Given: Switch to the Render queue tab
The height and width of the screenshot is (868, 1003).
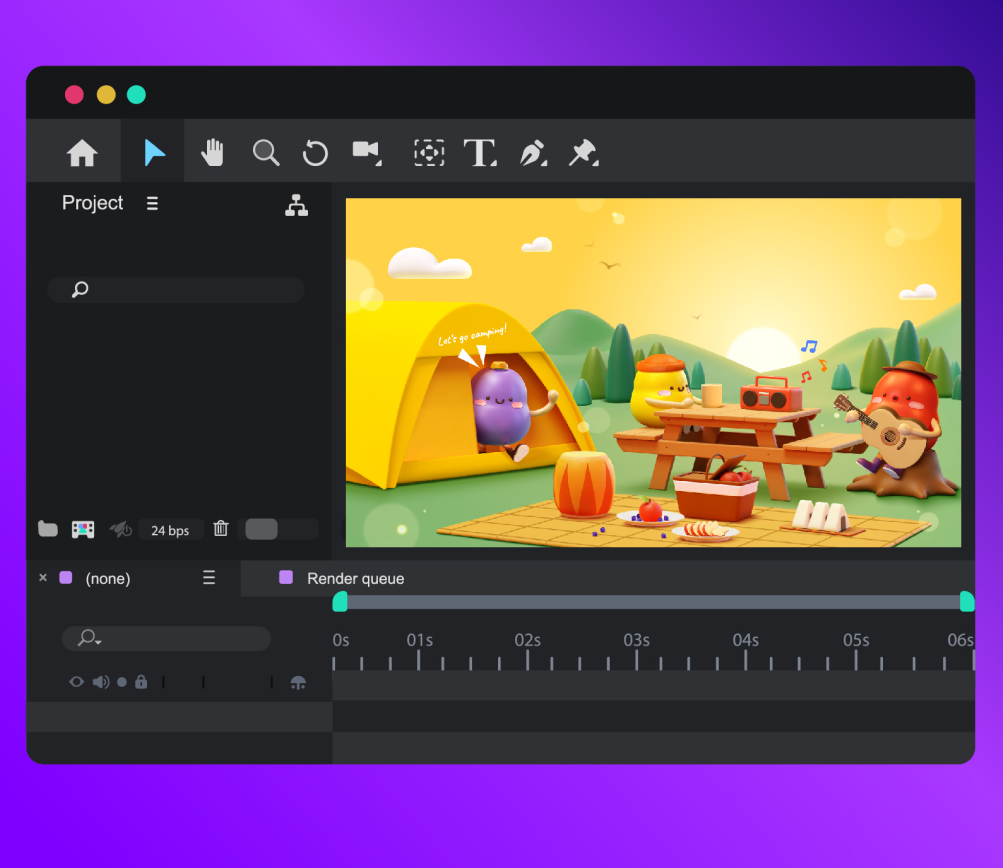Looking at the screenshot, I should coord(355,578).
